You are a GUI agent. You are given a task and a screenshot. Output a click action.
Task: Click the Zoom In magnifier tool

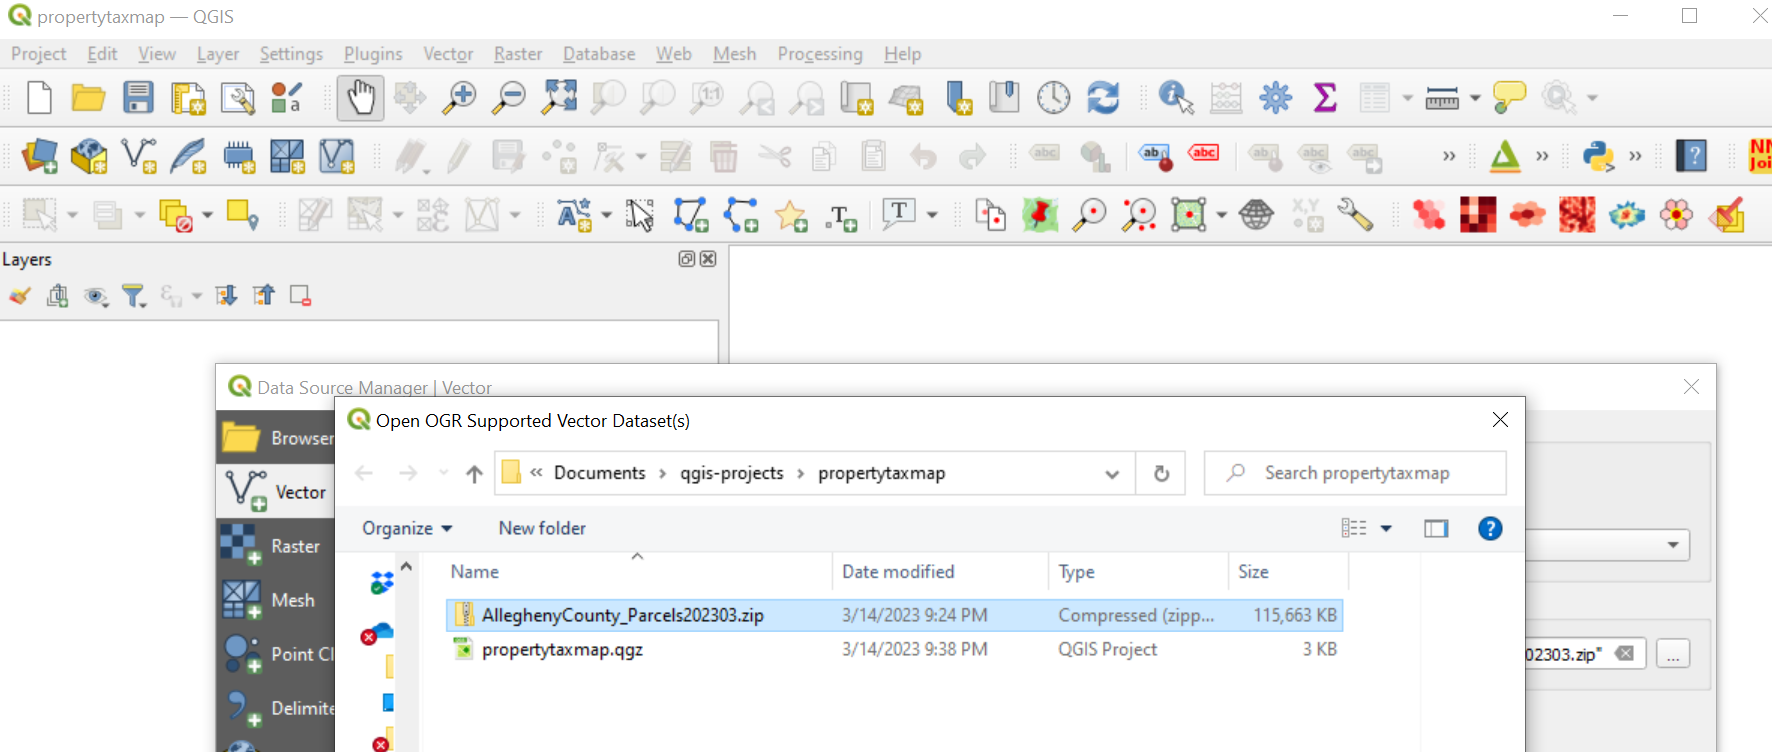pyautogui.click(x=459, y=97)
